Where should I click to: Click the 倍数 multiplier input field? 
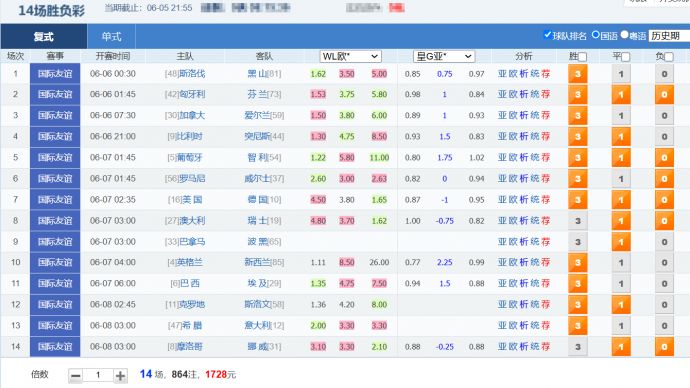click(98, 375)
